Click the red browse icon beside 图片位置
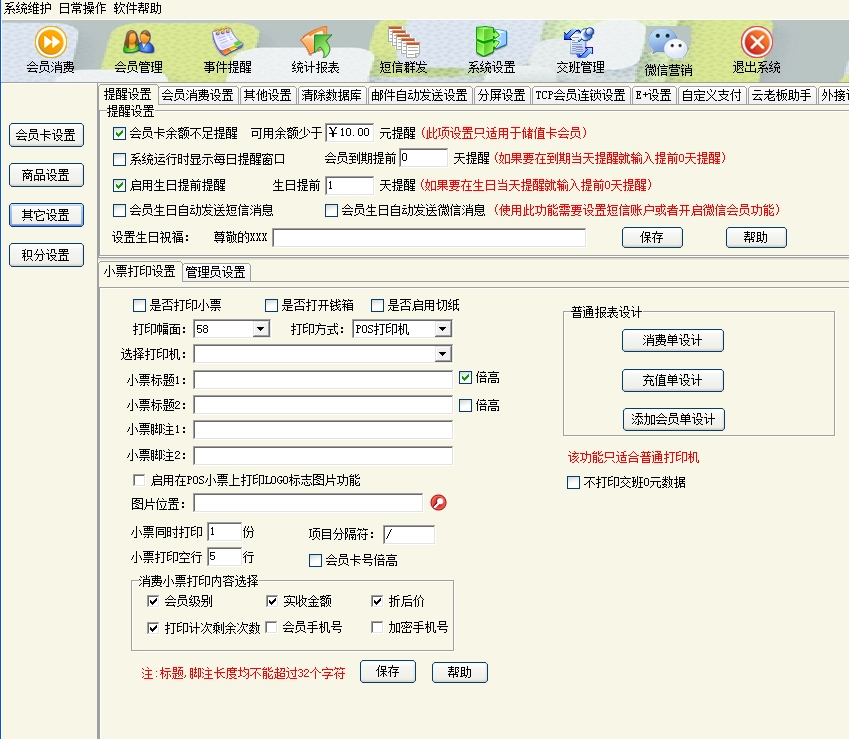Viewport: 849px width, 739px height. click(437, 502)
